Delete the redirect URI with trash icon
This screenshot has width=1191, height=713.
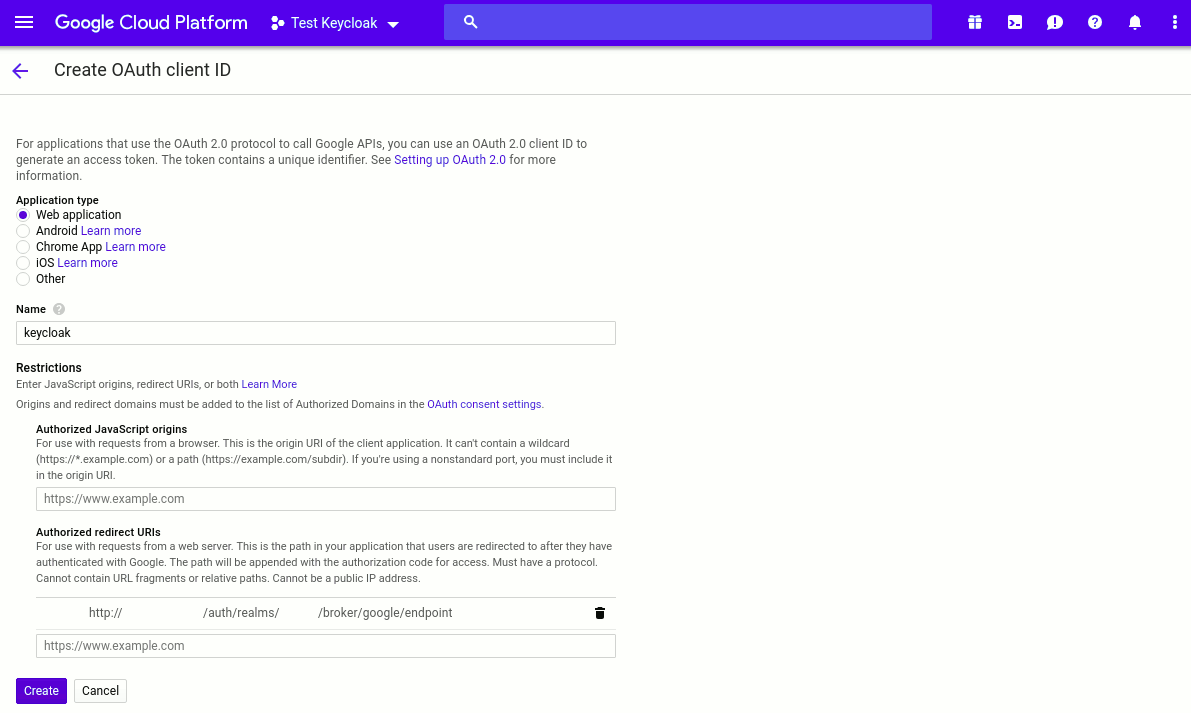click(600, 613)
